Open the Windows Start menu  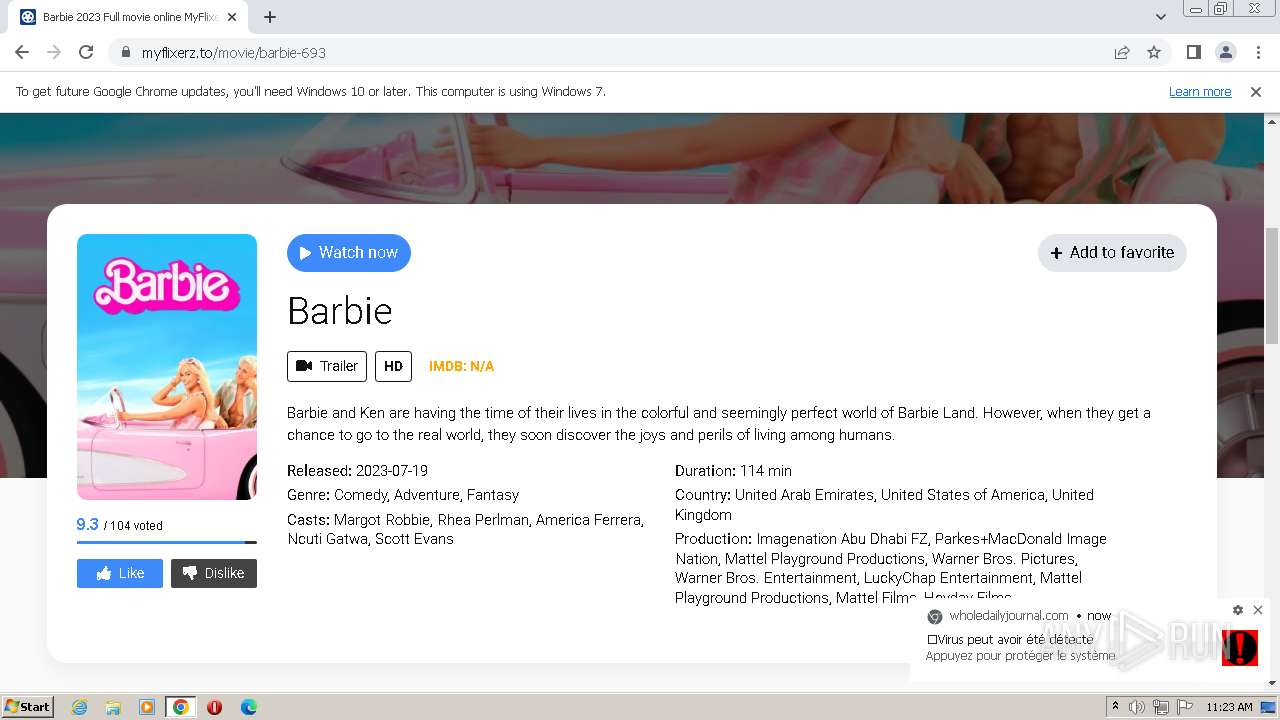pyautogui.click(x=27, y=706)
